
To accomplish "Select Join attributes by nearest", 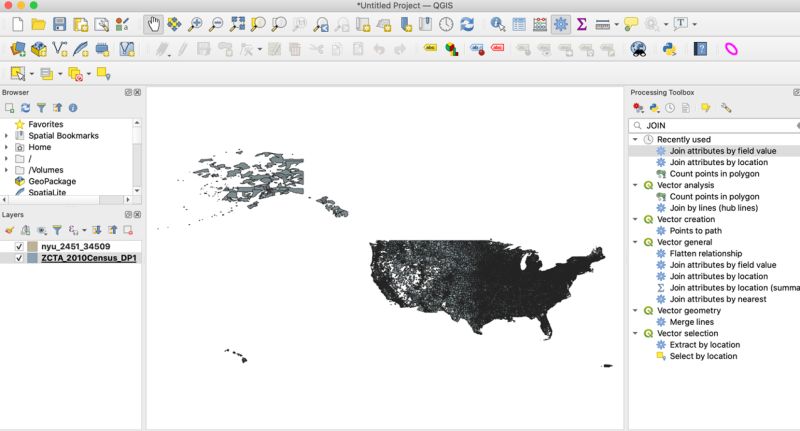I will tap(718, 299).
